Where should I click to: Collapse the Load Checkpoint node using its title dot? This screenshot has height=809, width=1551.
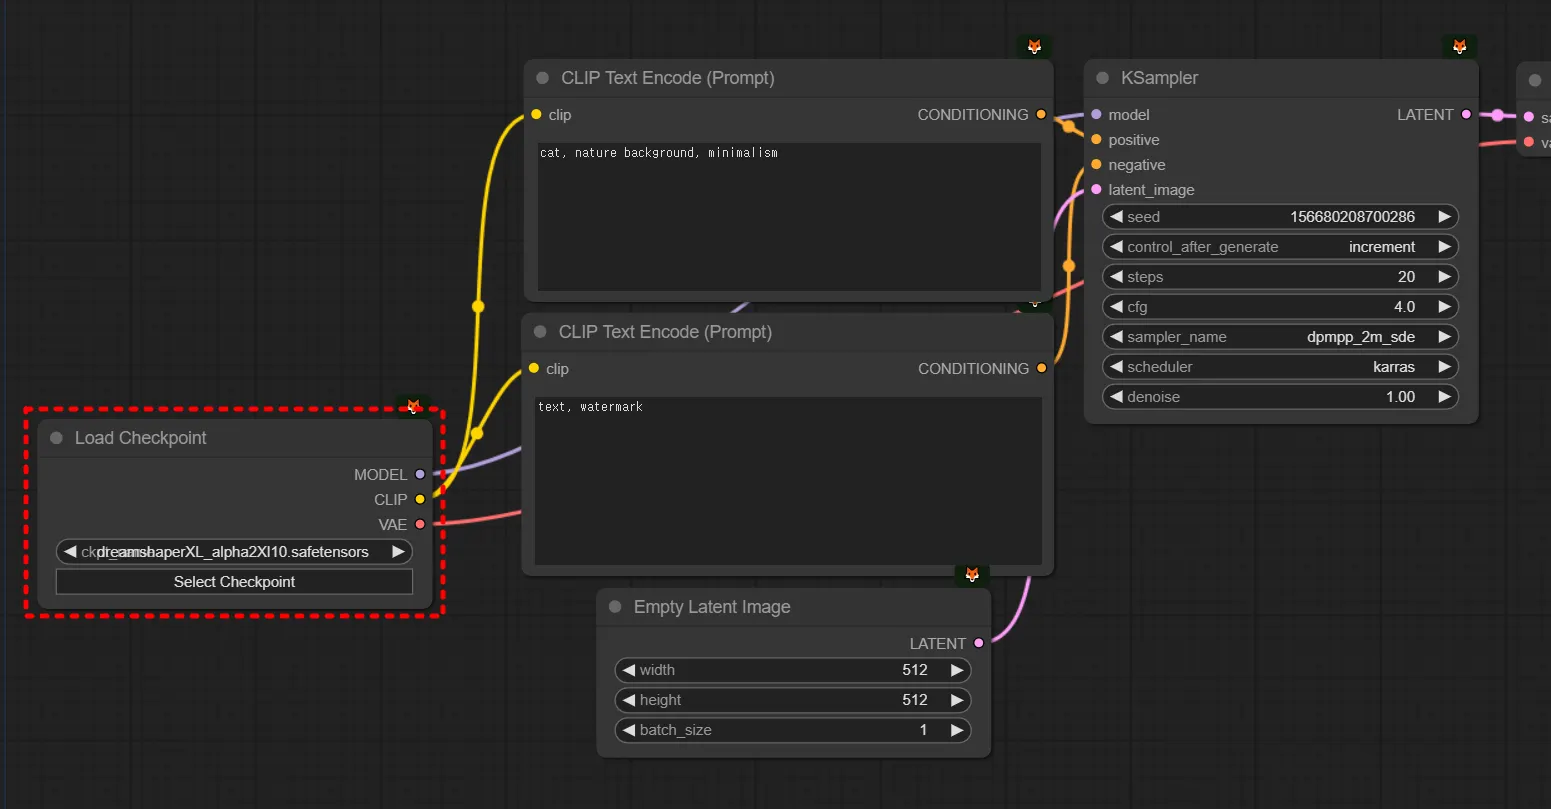(x=56, y=438)
